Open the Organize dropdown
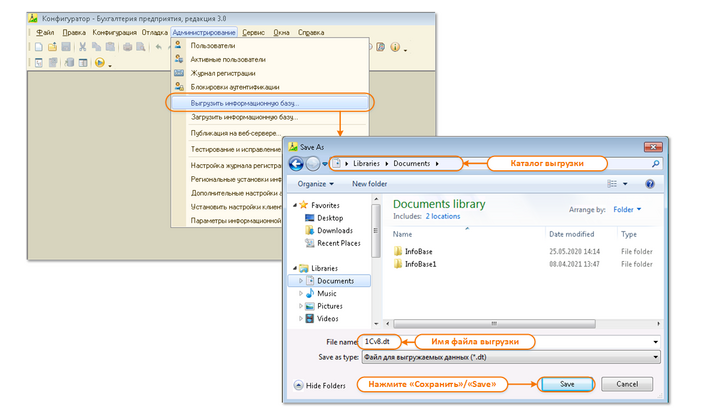This screenshot has width=701, height=417. (x=315, y=184)
